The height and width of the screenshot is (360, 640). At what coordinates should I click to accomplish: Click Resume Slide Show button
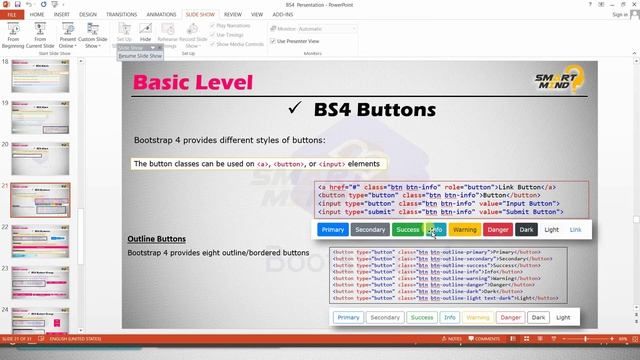[x=140, y=56]
